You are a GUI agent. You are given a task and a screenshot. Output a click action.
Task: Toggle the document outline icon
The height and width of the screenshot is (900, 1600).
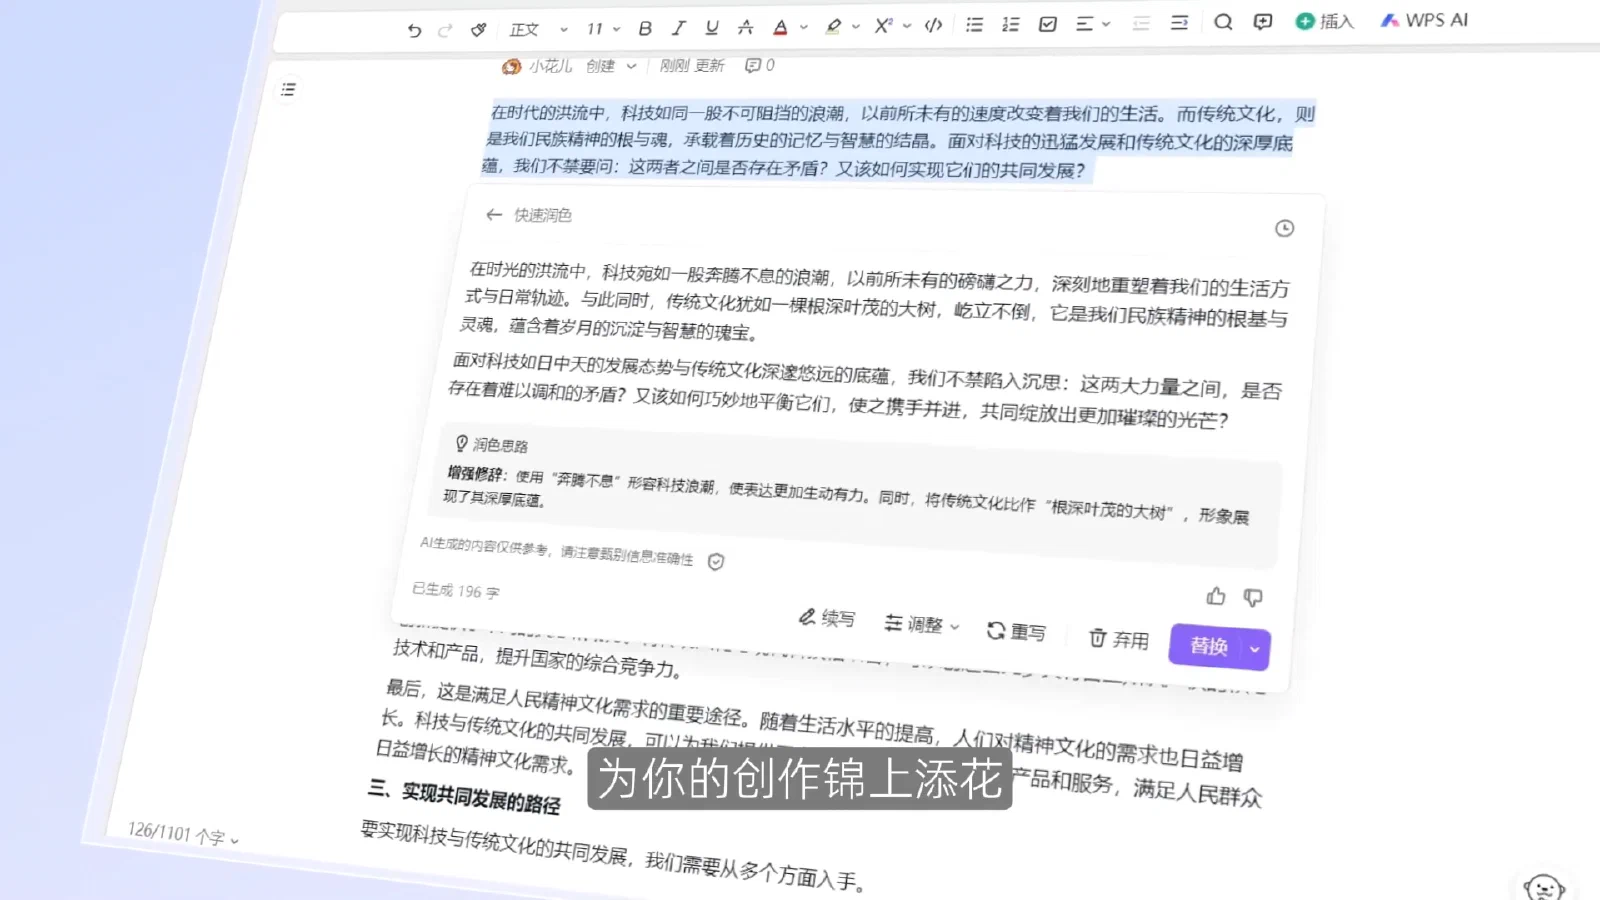[x=288, y=90]
